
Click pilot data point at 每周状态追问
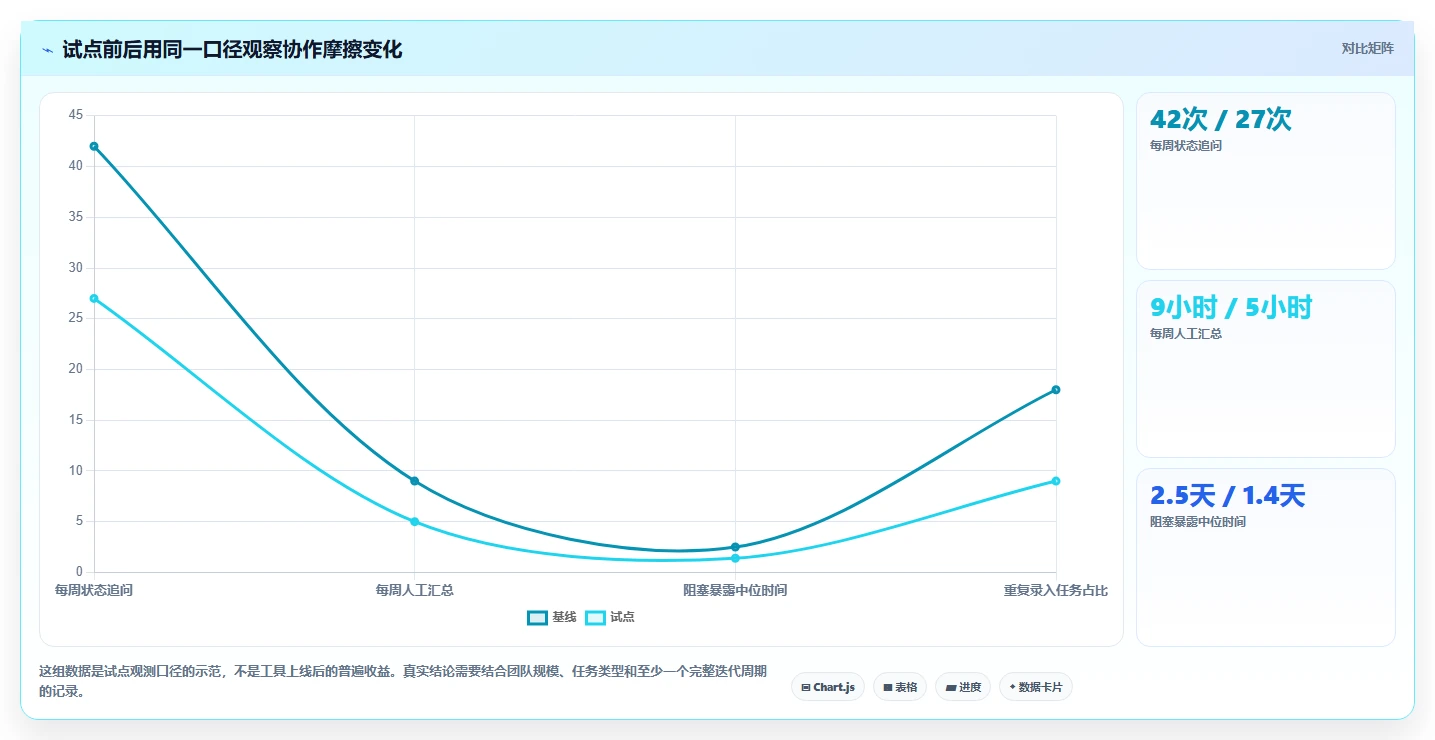[94, 298]
